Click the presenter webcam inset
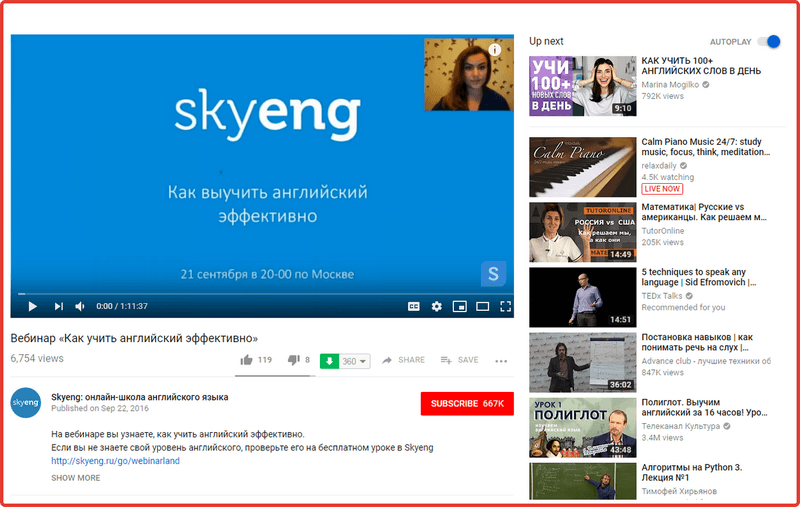Viewport: 800px width, 507px height. (469, 74)
